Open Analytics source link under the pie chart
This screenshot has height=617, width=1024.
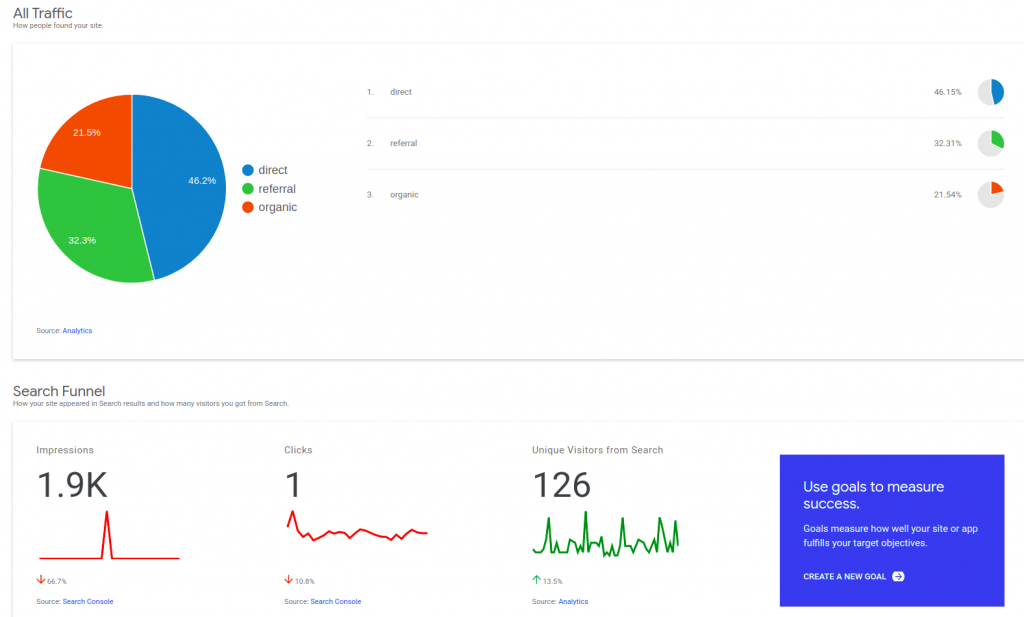coord(77,330)
